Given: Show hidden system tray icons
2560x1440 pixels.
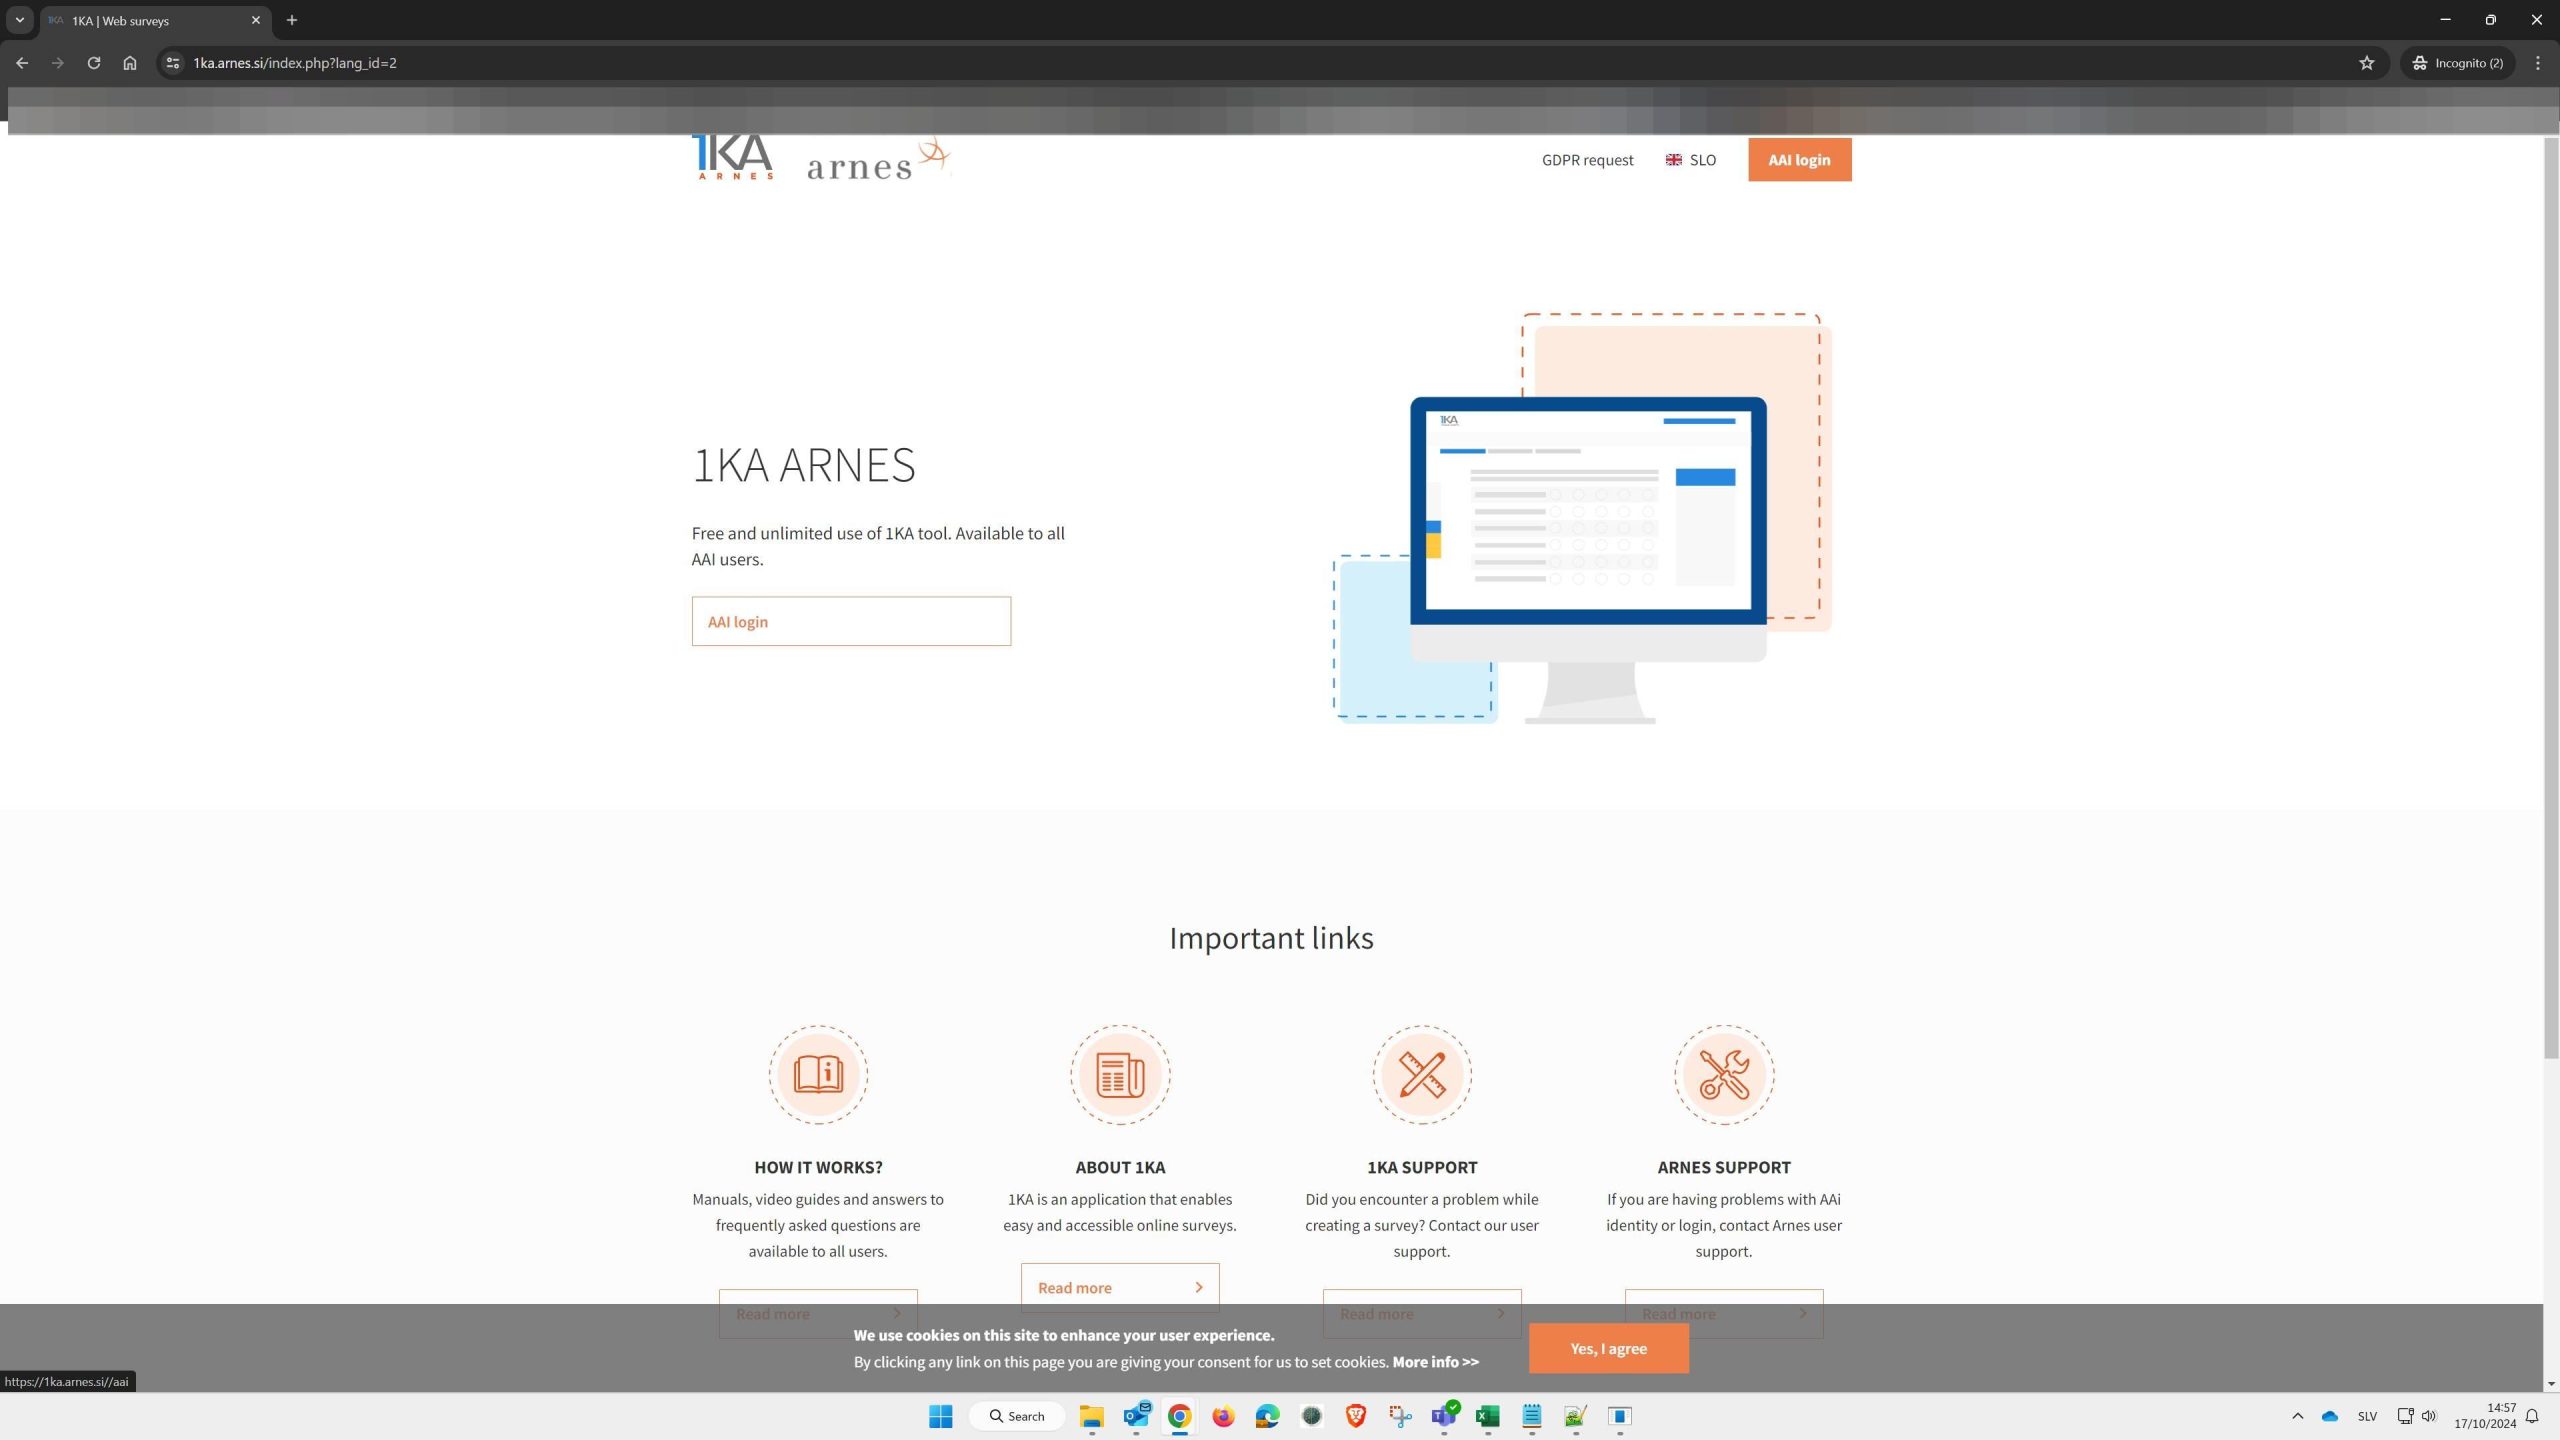Looking at the screenshot, I should coord(2297,1416).
